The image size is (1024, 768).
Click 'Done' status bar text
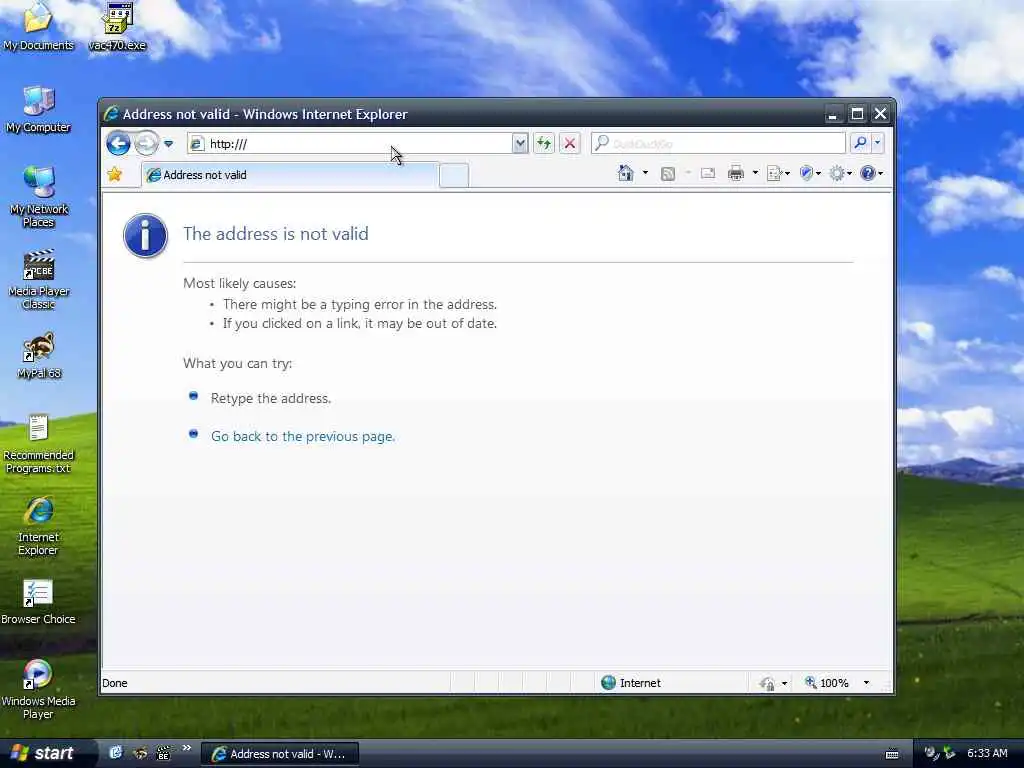[x=115, y=683]
